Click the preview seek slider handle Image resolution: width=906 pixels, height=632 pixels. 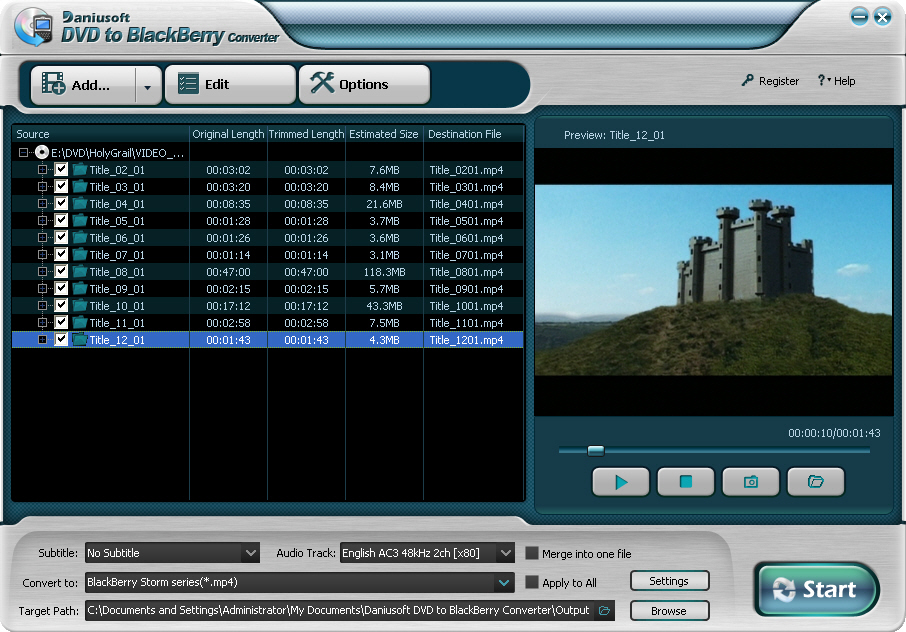click(596, 451)
